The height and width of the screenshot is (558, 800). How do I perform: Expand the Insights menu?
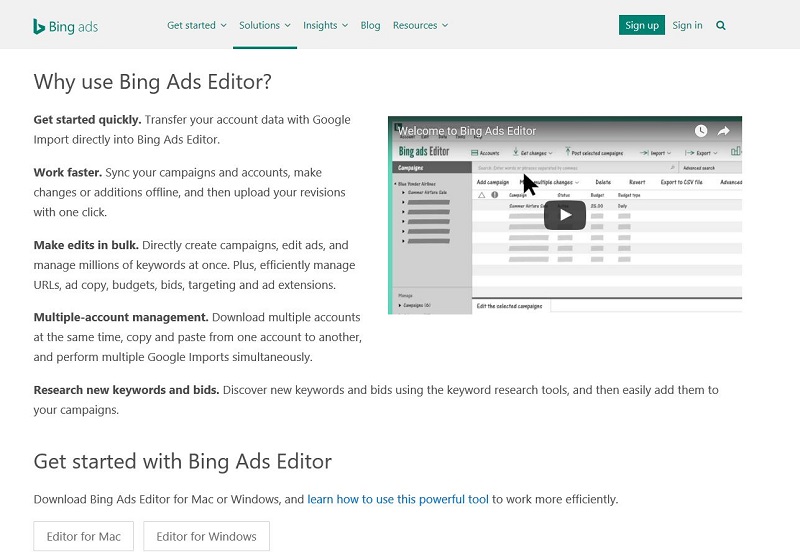(326, 26)
